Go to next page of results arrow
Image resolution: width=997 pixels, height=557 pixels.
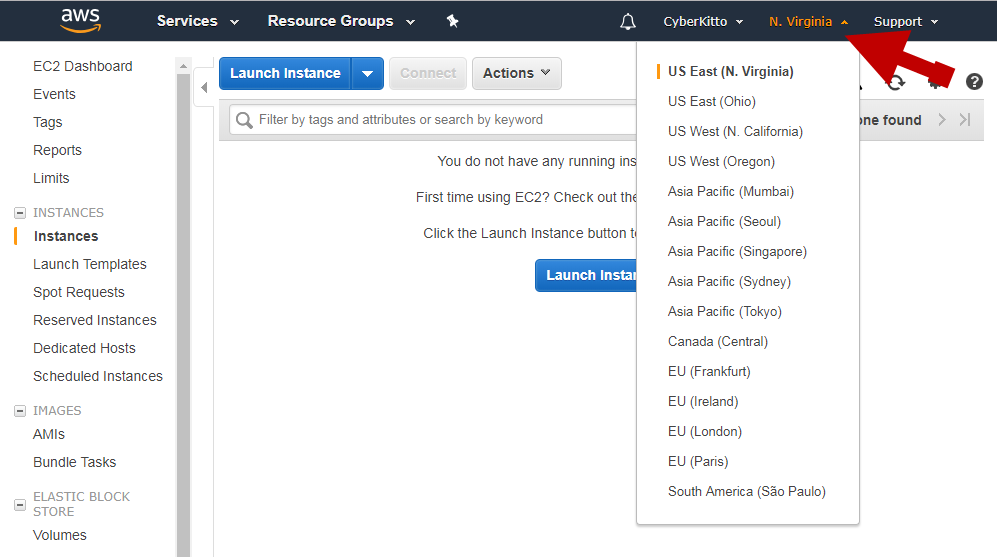pos(942,120)
